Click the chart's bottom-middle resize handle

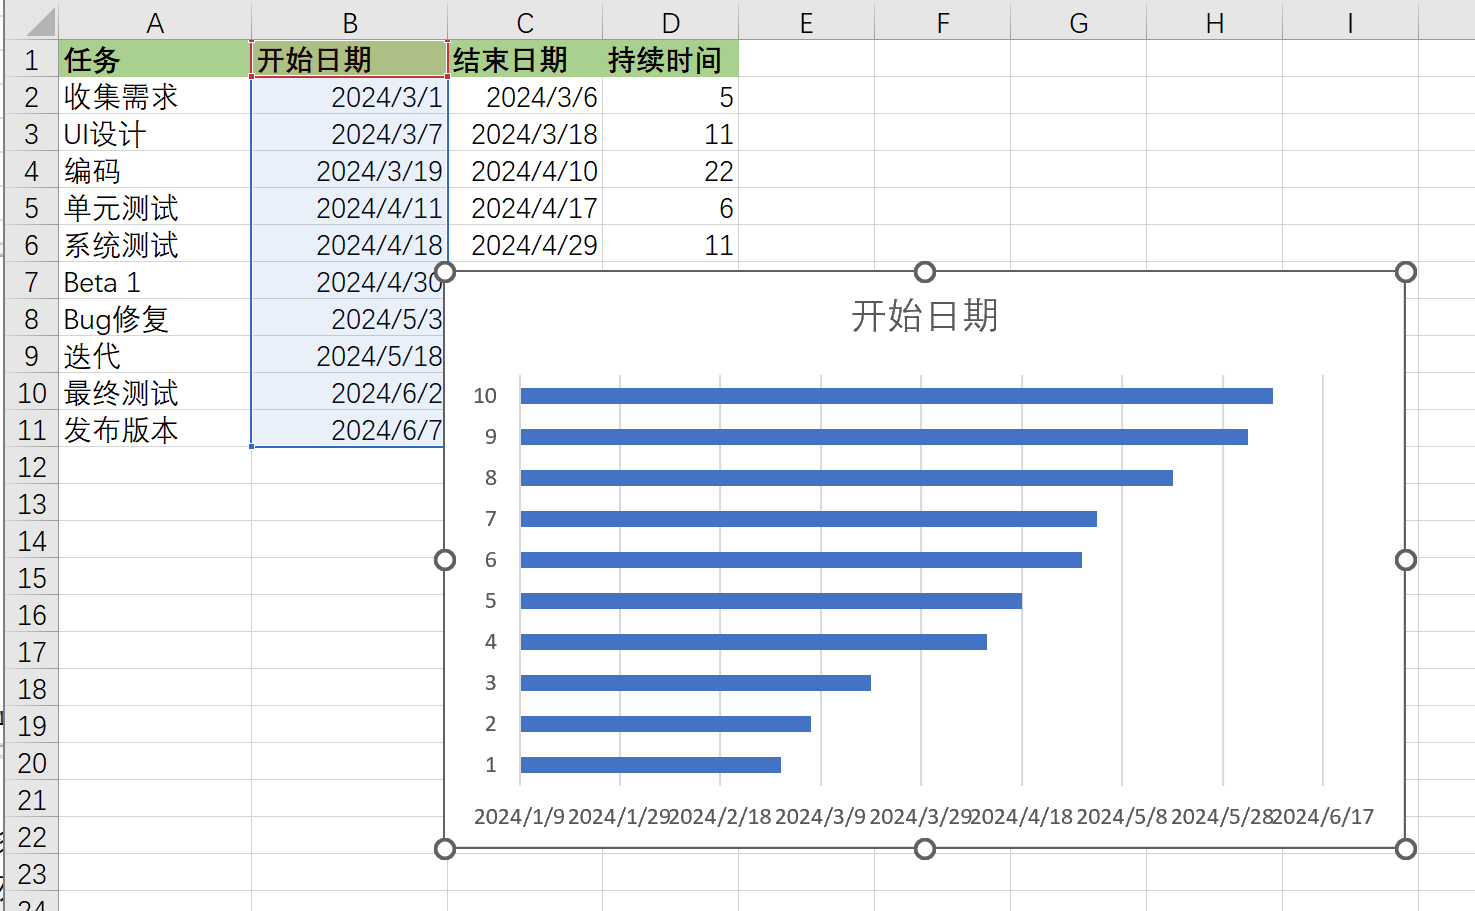coord(925,849)
